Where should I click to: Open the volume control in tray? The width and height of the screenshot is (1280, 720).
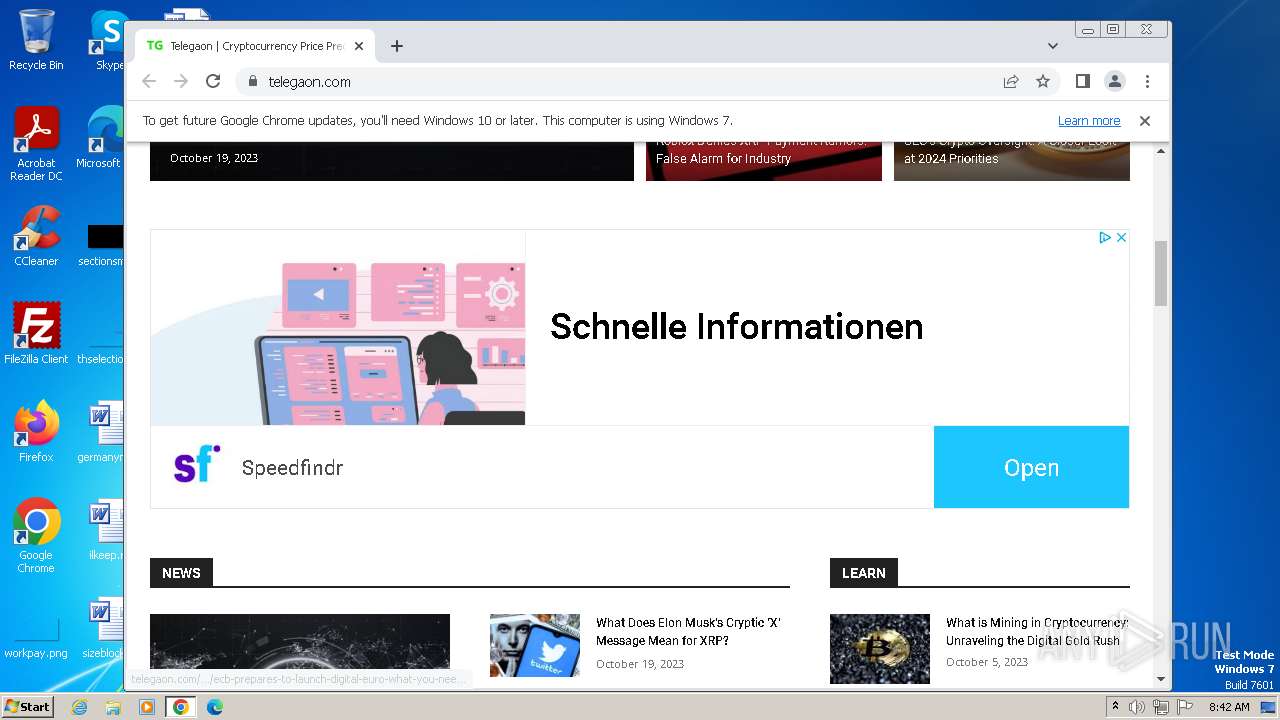click(1137, 707)
